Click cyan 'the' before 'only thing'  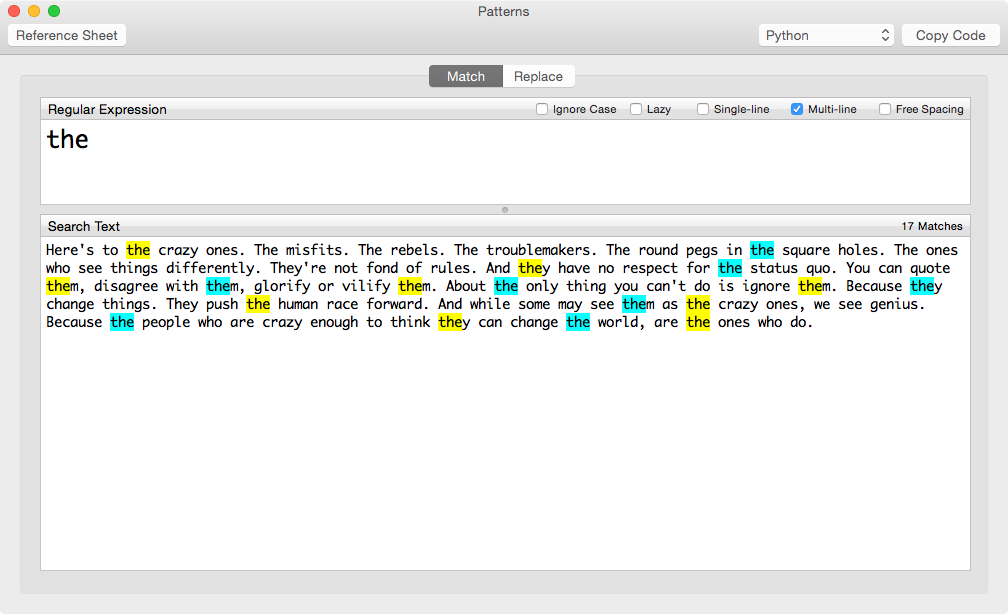pos(506,286)
